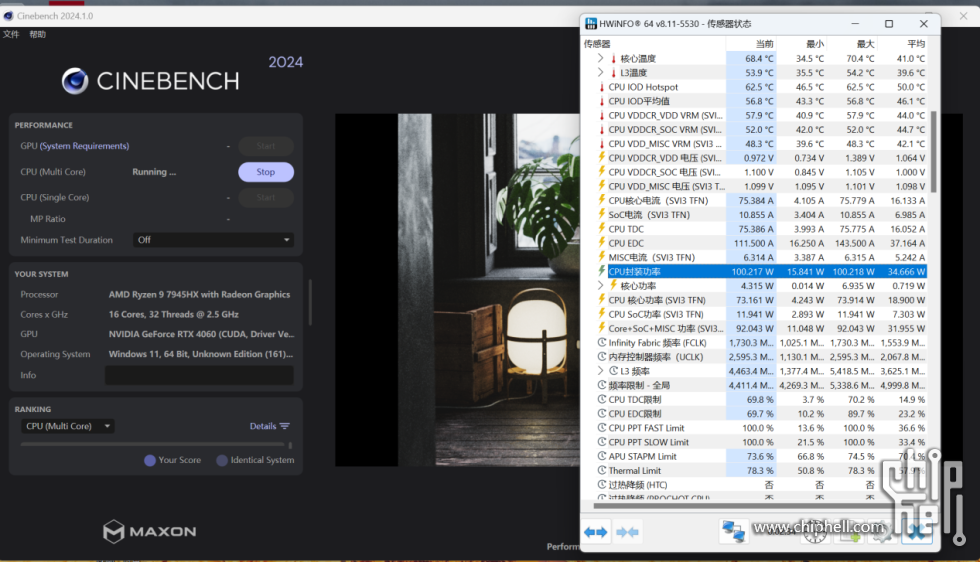
Task: Click the Cinebench sphere logo icon
Action: point(74,81)
